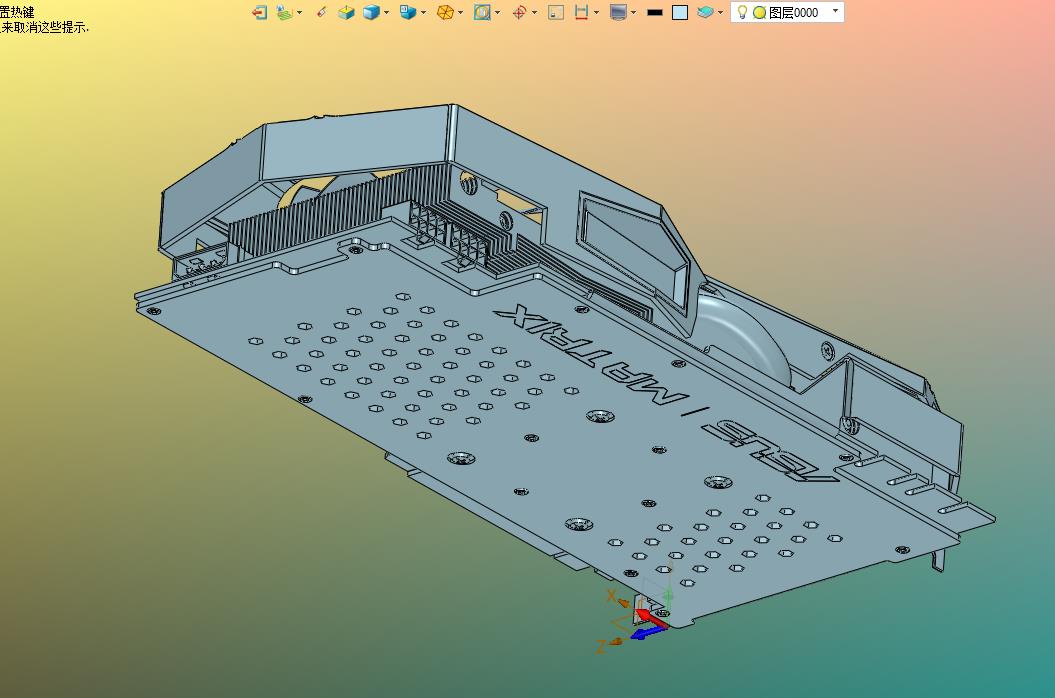The height and width of the screenshot is (698, 1055).
Task: Click the yellow-topped box face icon
Action: point(346,12)
